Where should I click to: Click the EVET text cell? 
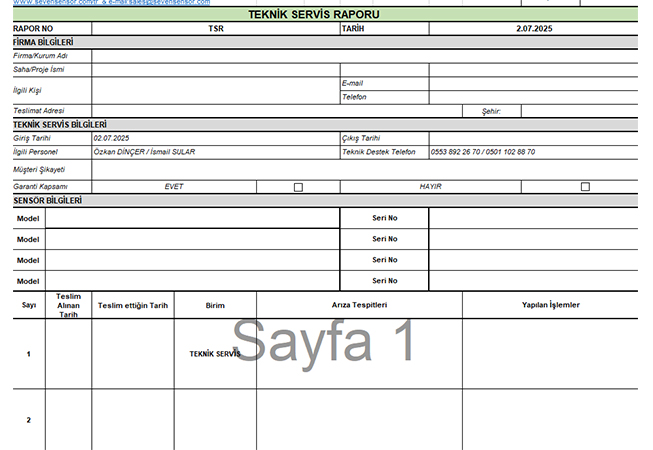(174, 187)
